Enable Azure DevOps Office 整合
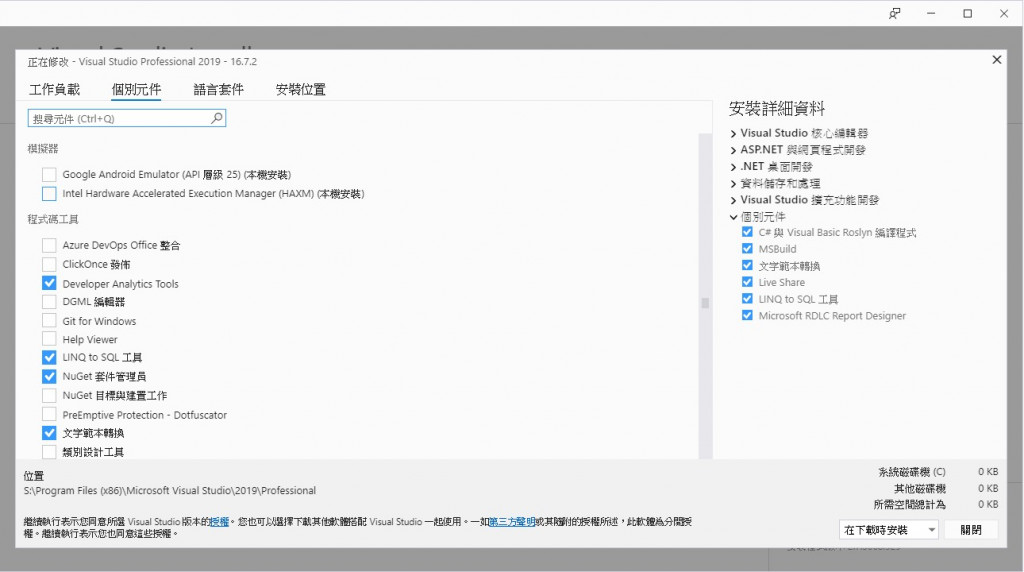Viewport: 1024px width, 572px height. (x=49, y=245)
